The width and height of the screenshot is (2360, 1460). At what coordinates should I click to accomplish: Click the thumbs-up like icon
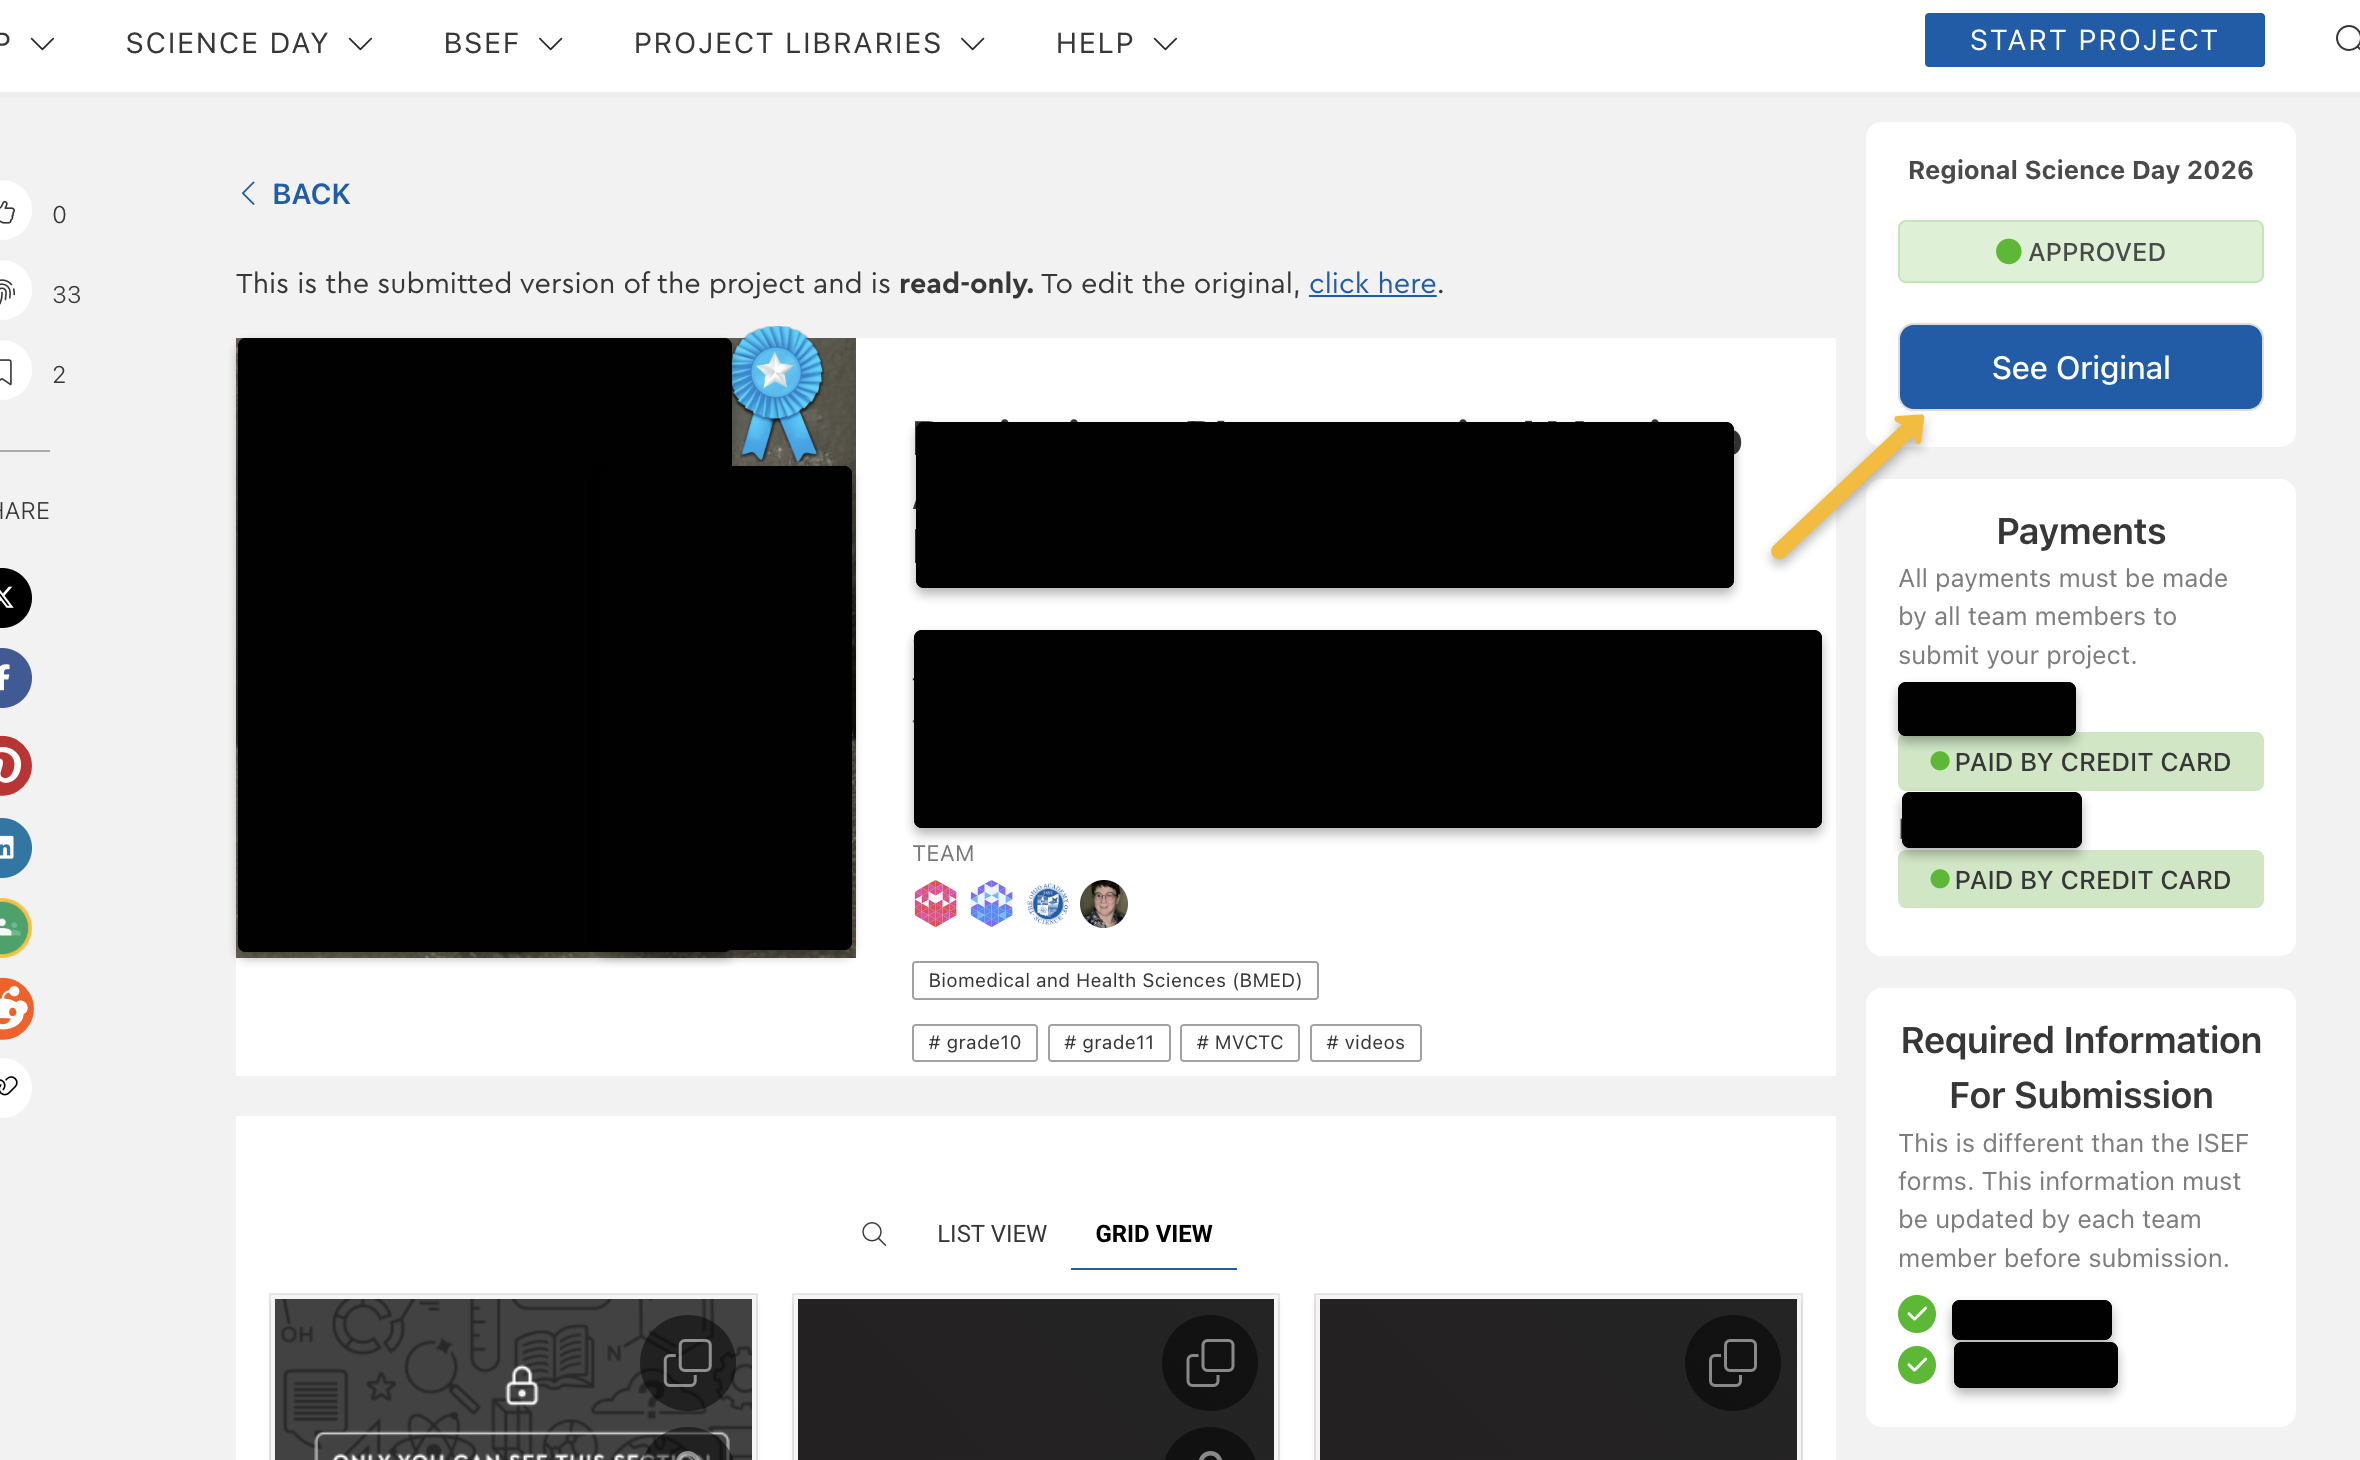coord(10,213)
